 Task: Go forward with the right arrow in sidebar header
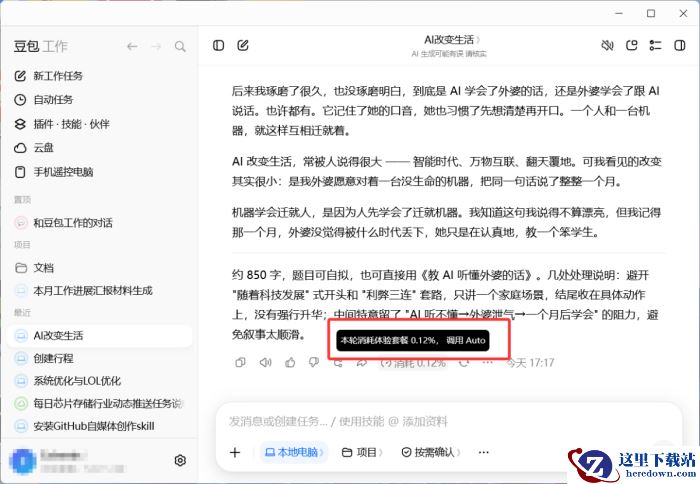click(x=156, y=46)
